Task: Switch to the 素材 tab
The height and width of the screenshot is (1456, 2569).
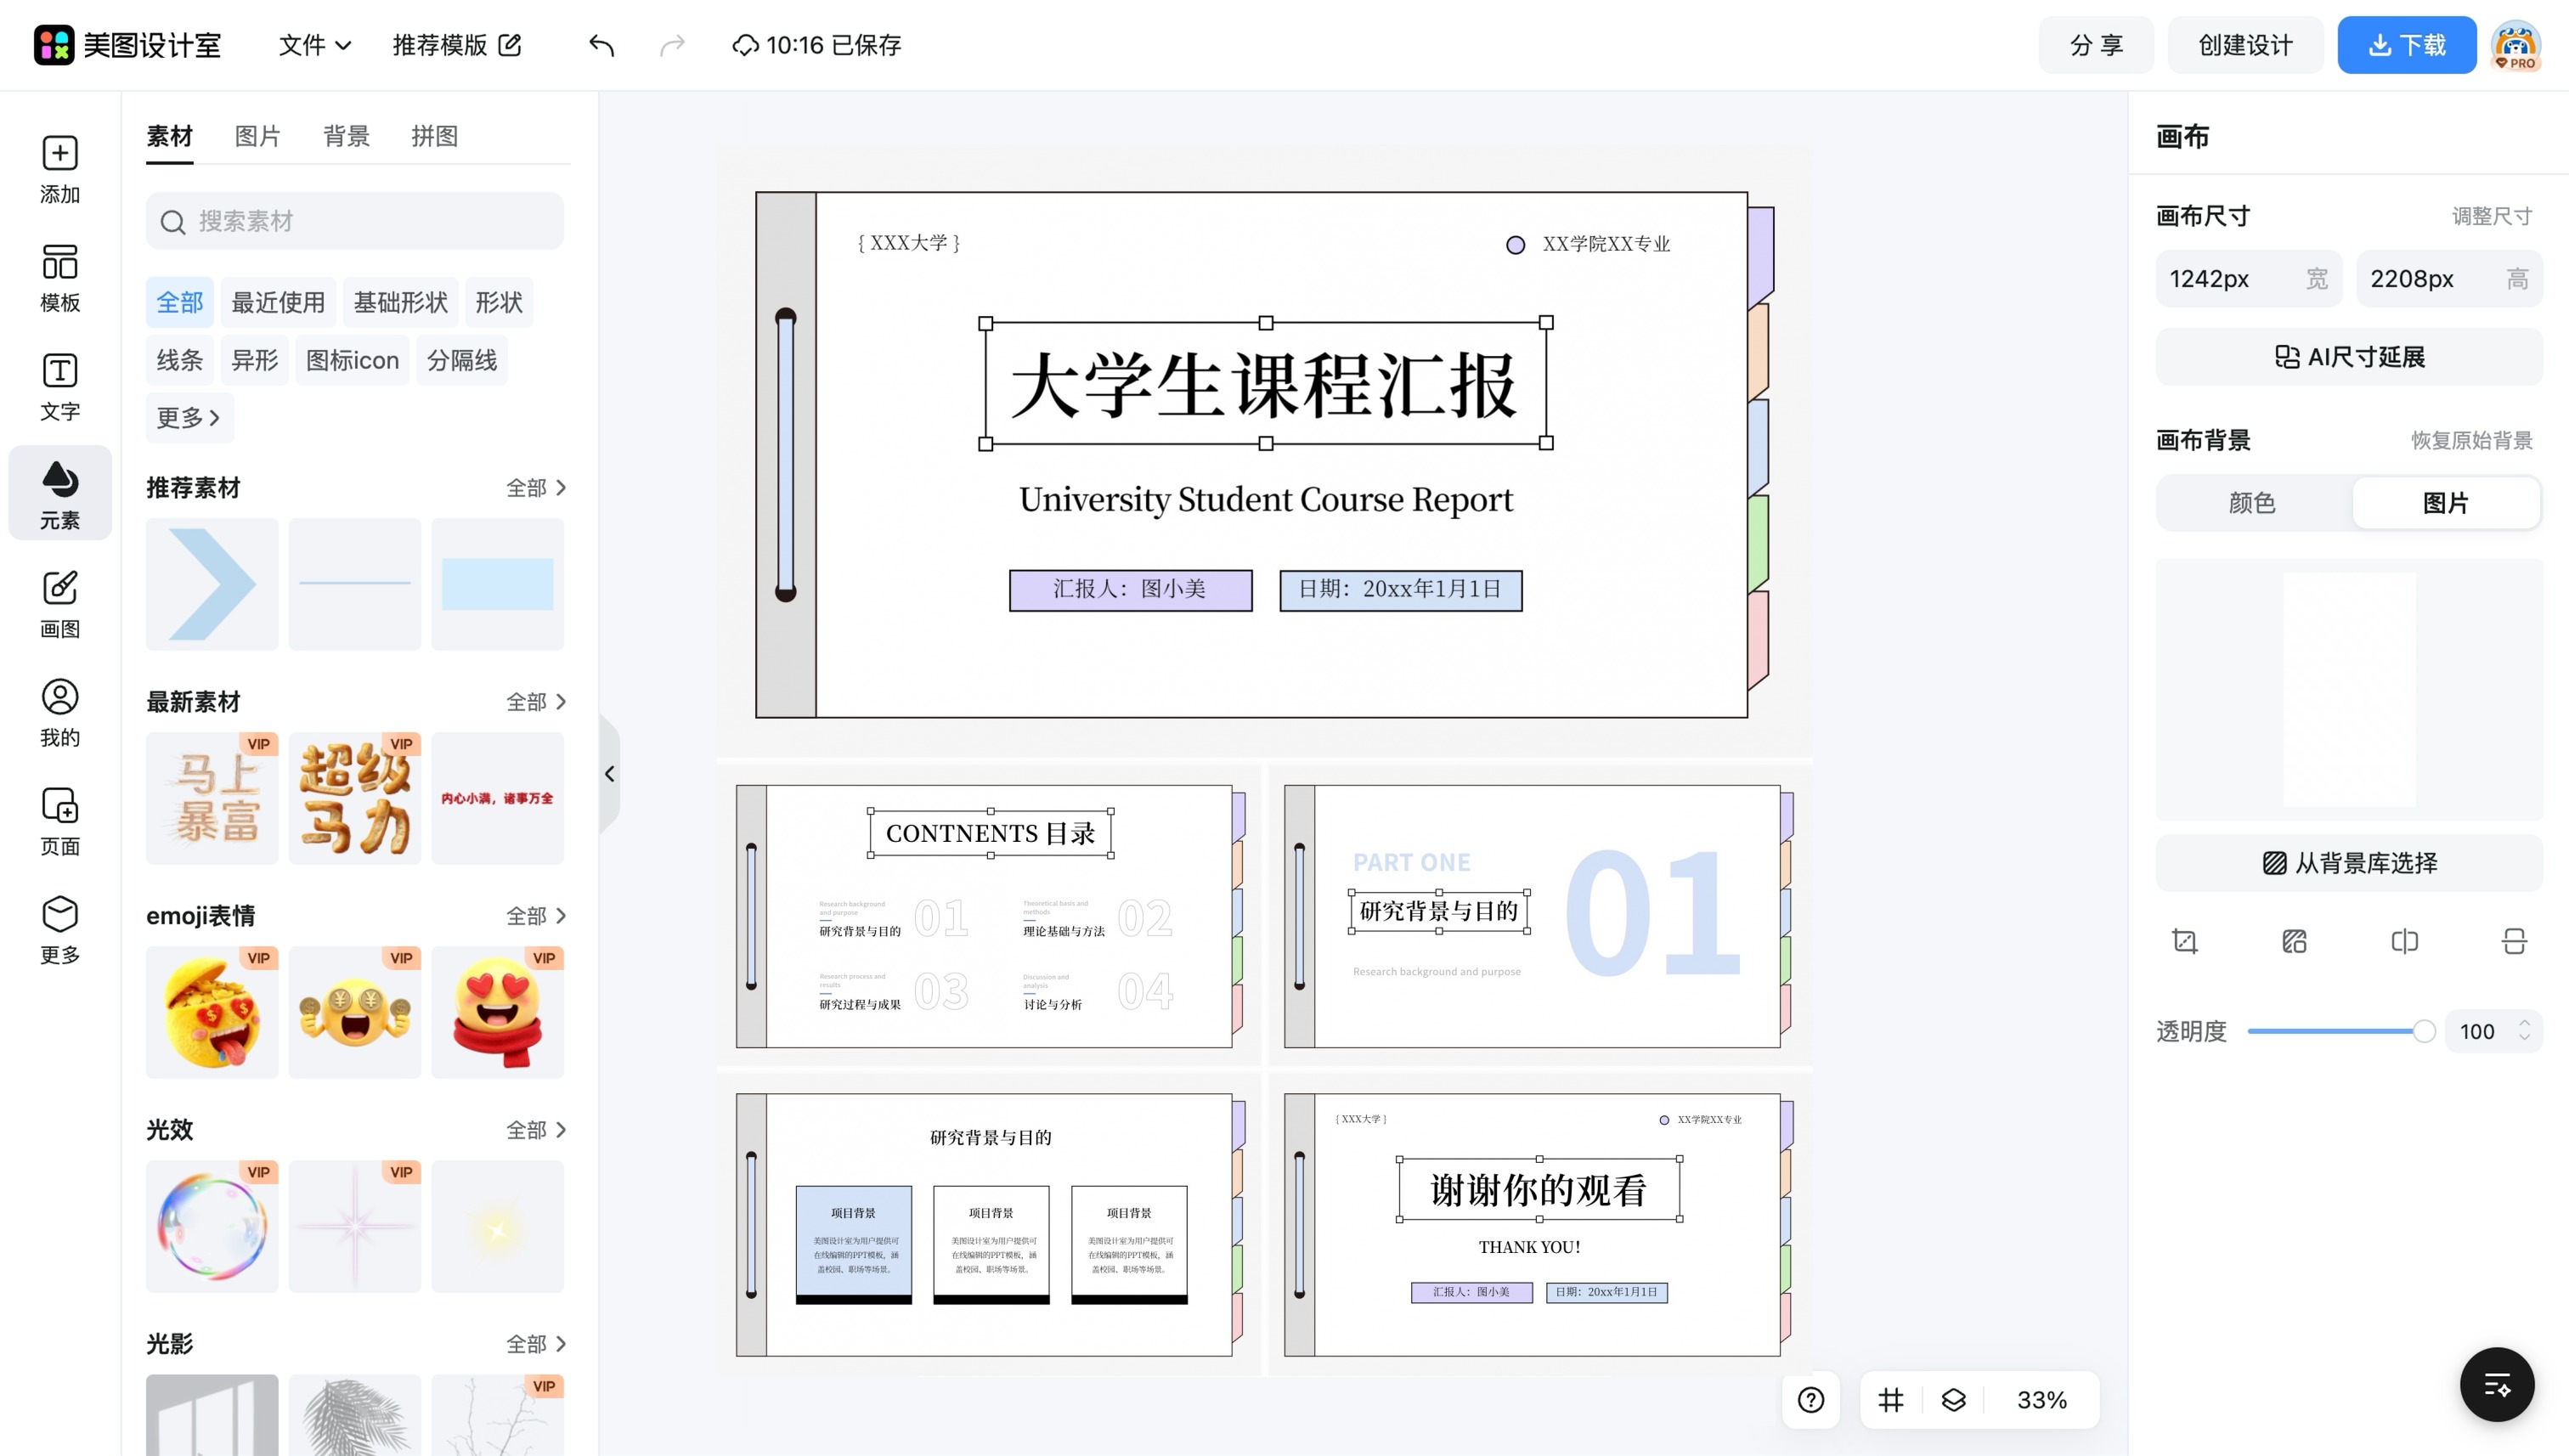Action: point(169,136)
